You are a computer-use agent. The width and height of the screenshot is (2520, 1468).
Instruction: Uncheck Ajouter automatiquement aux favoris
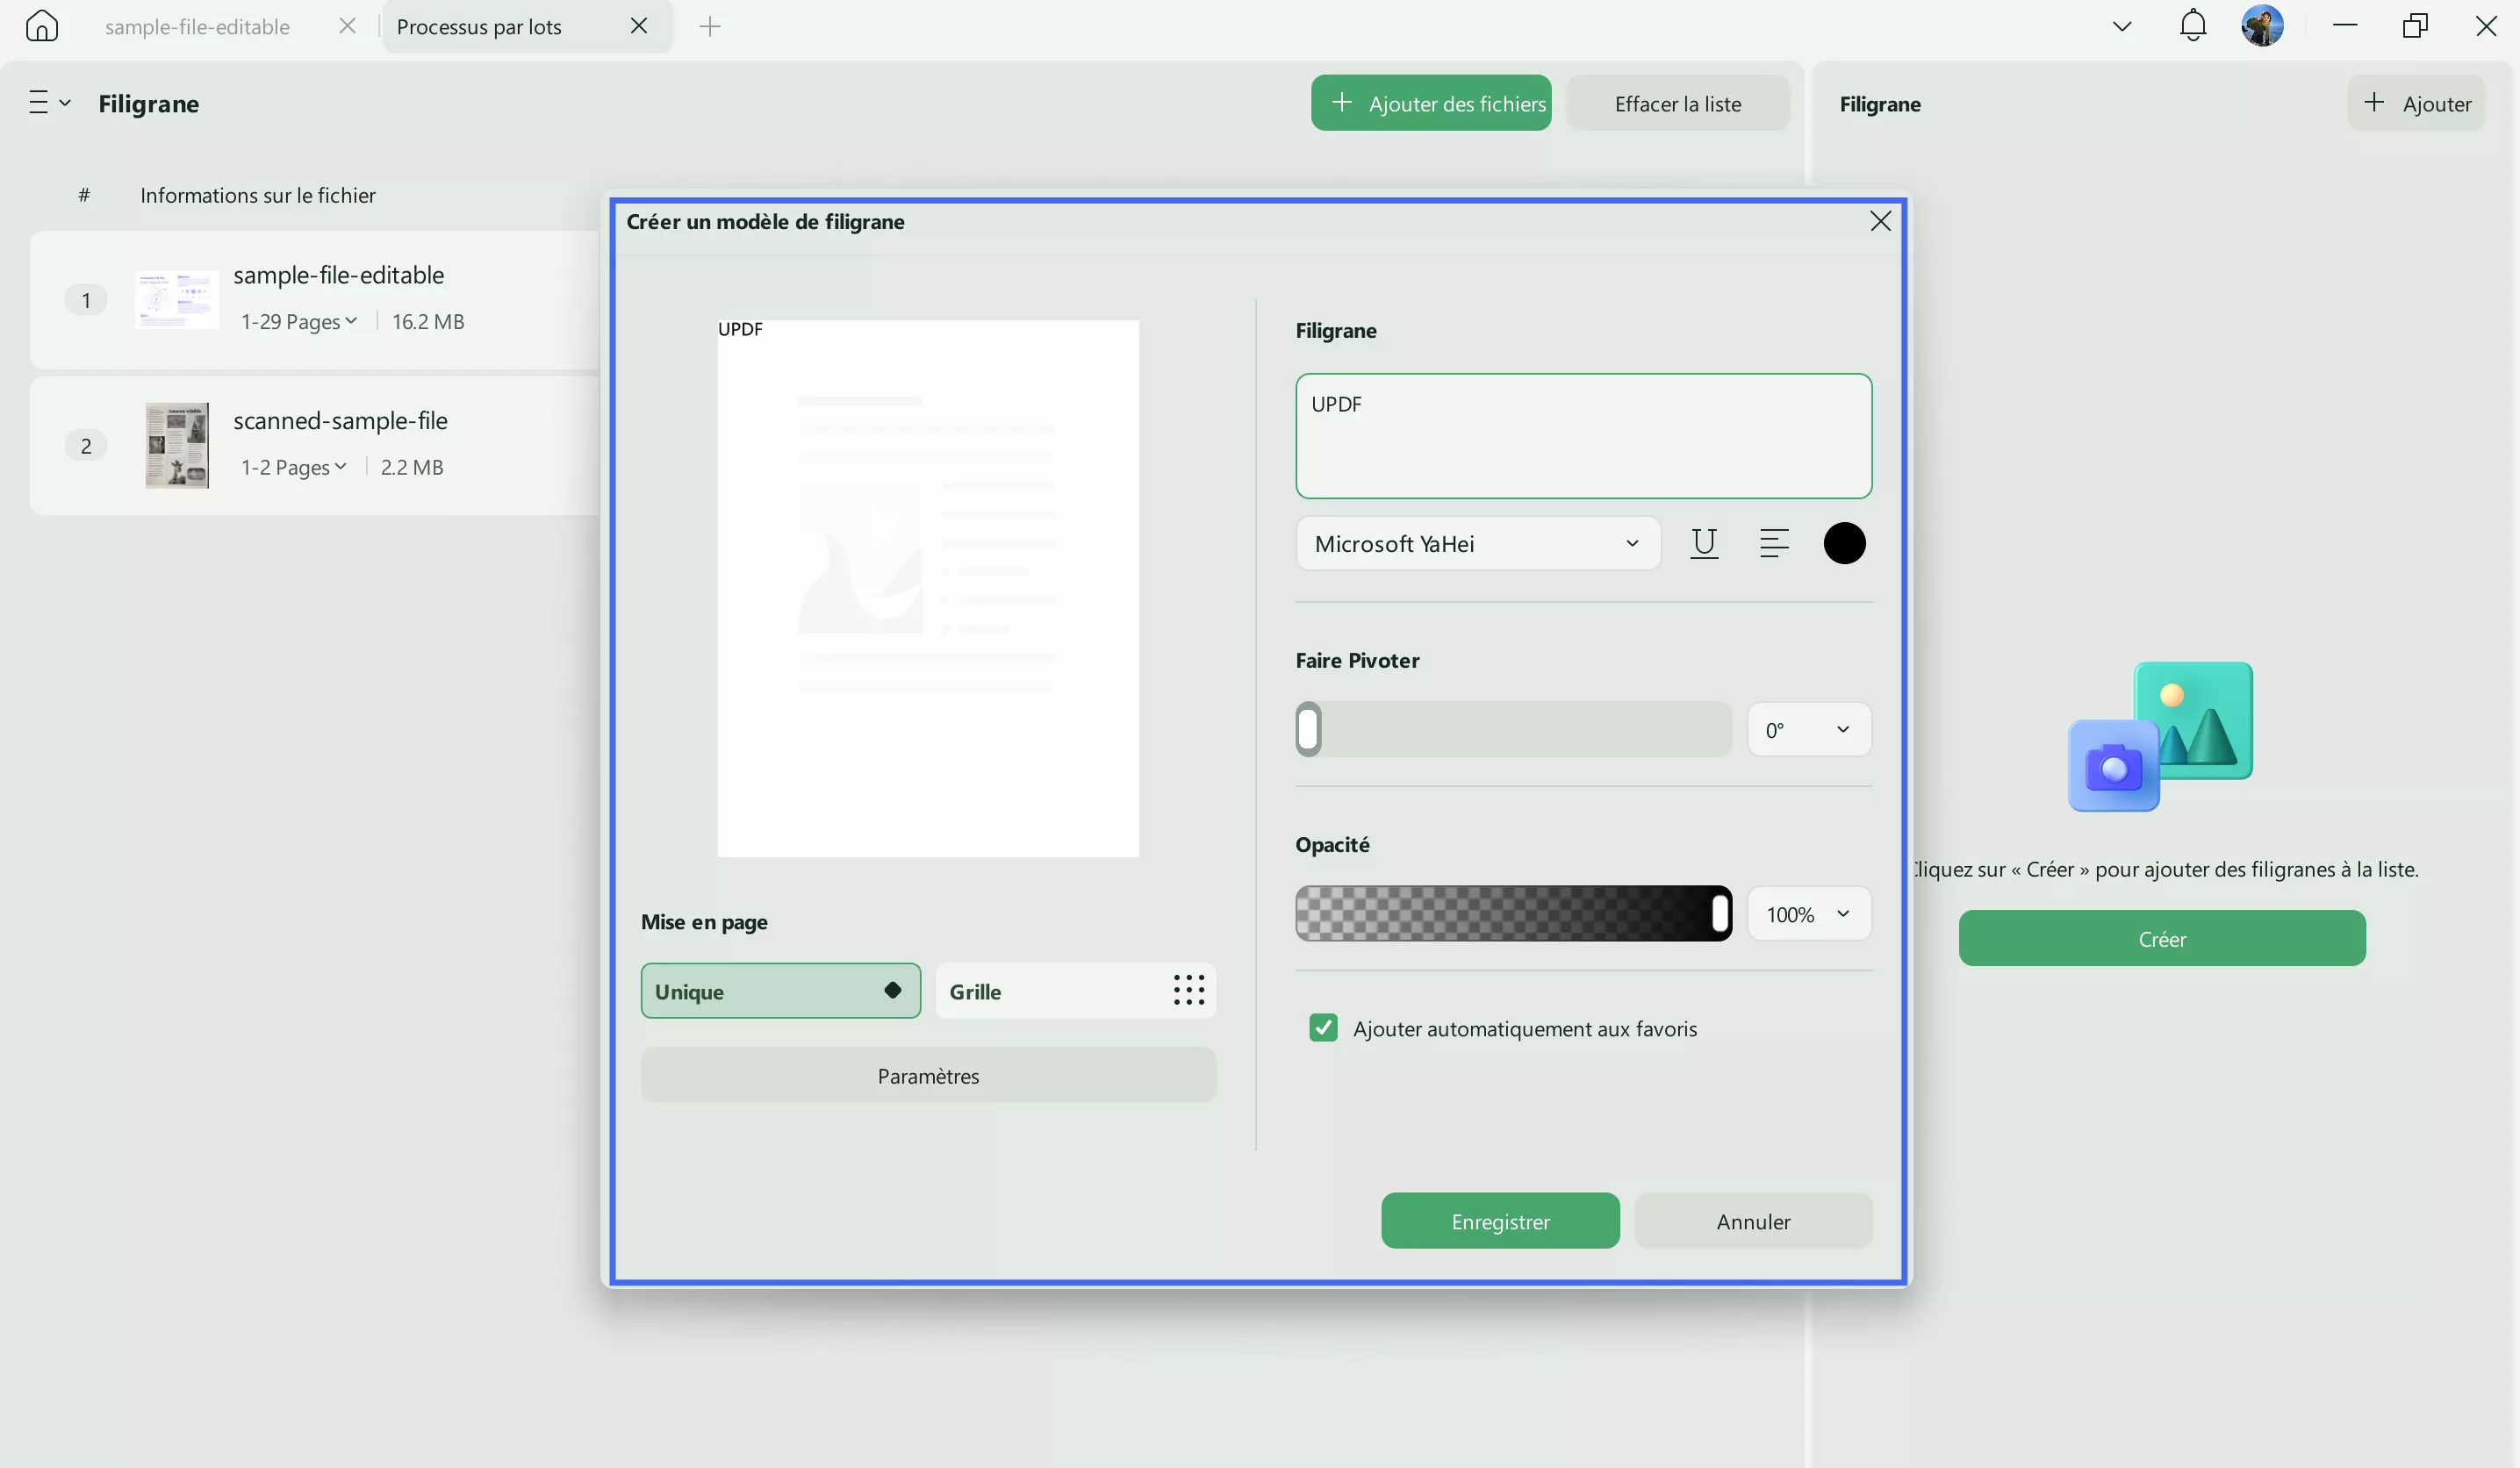1323,1028
